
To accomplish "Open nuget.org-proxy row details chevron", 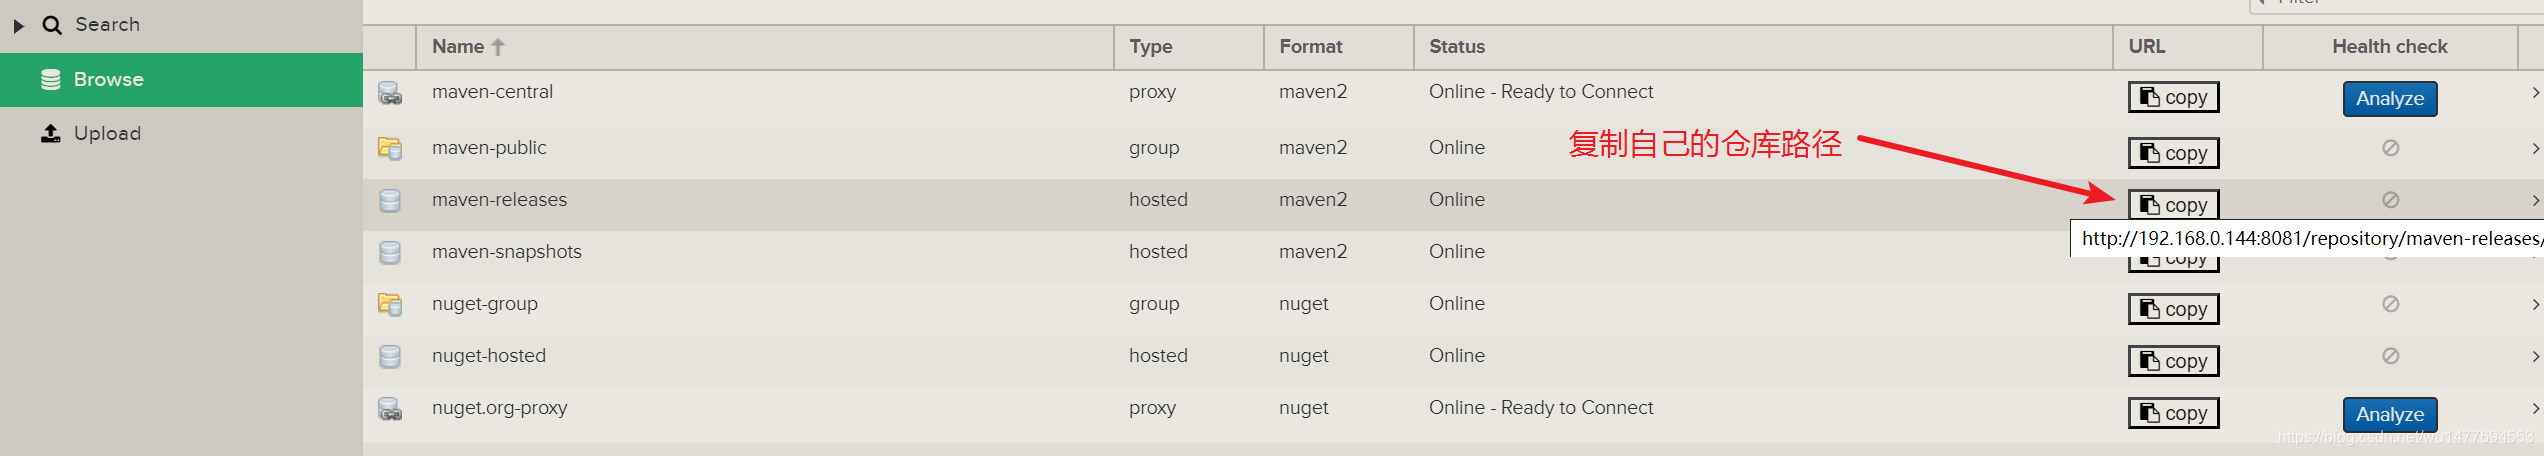I will [2535, 409].
